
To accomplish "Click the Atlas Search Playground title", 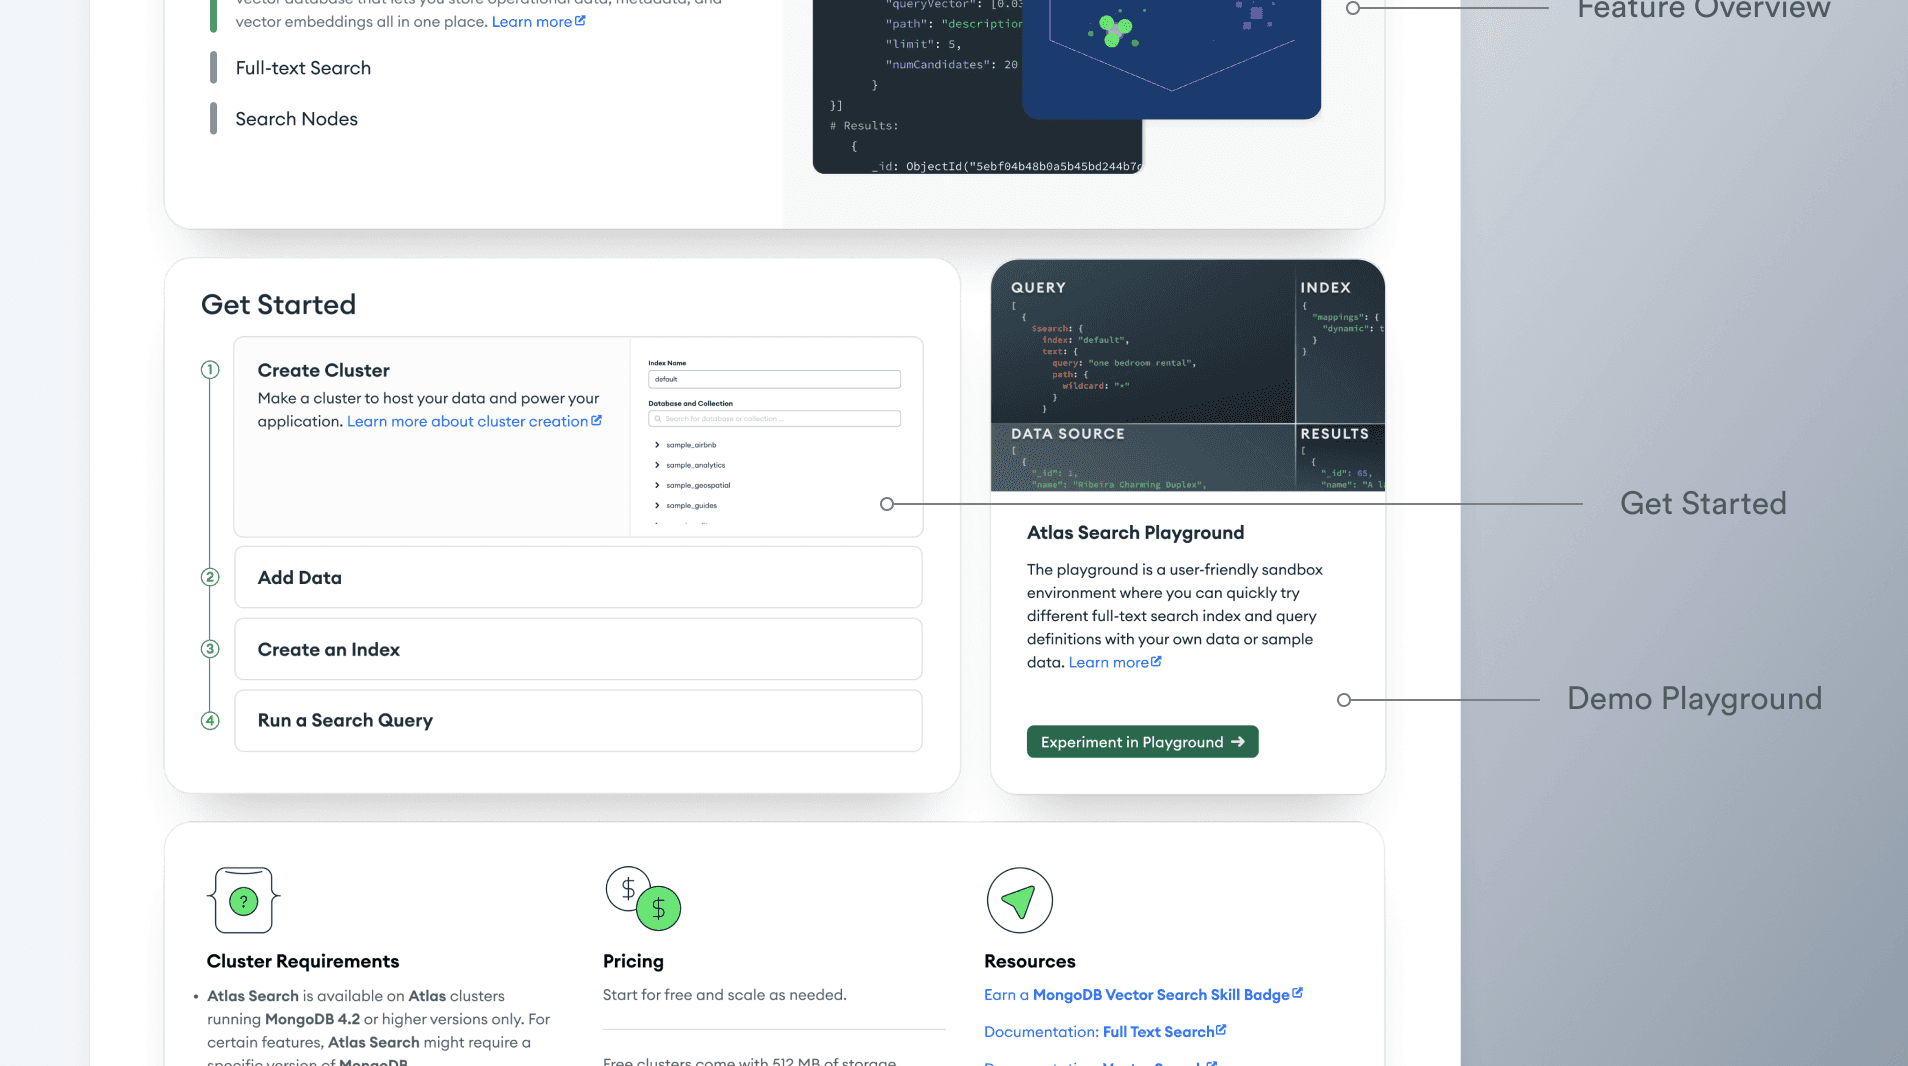I will [1135, 533].
